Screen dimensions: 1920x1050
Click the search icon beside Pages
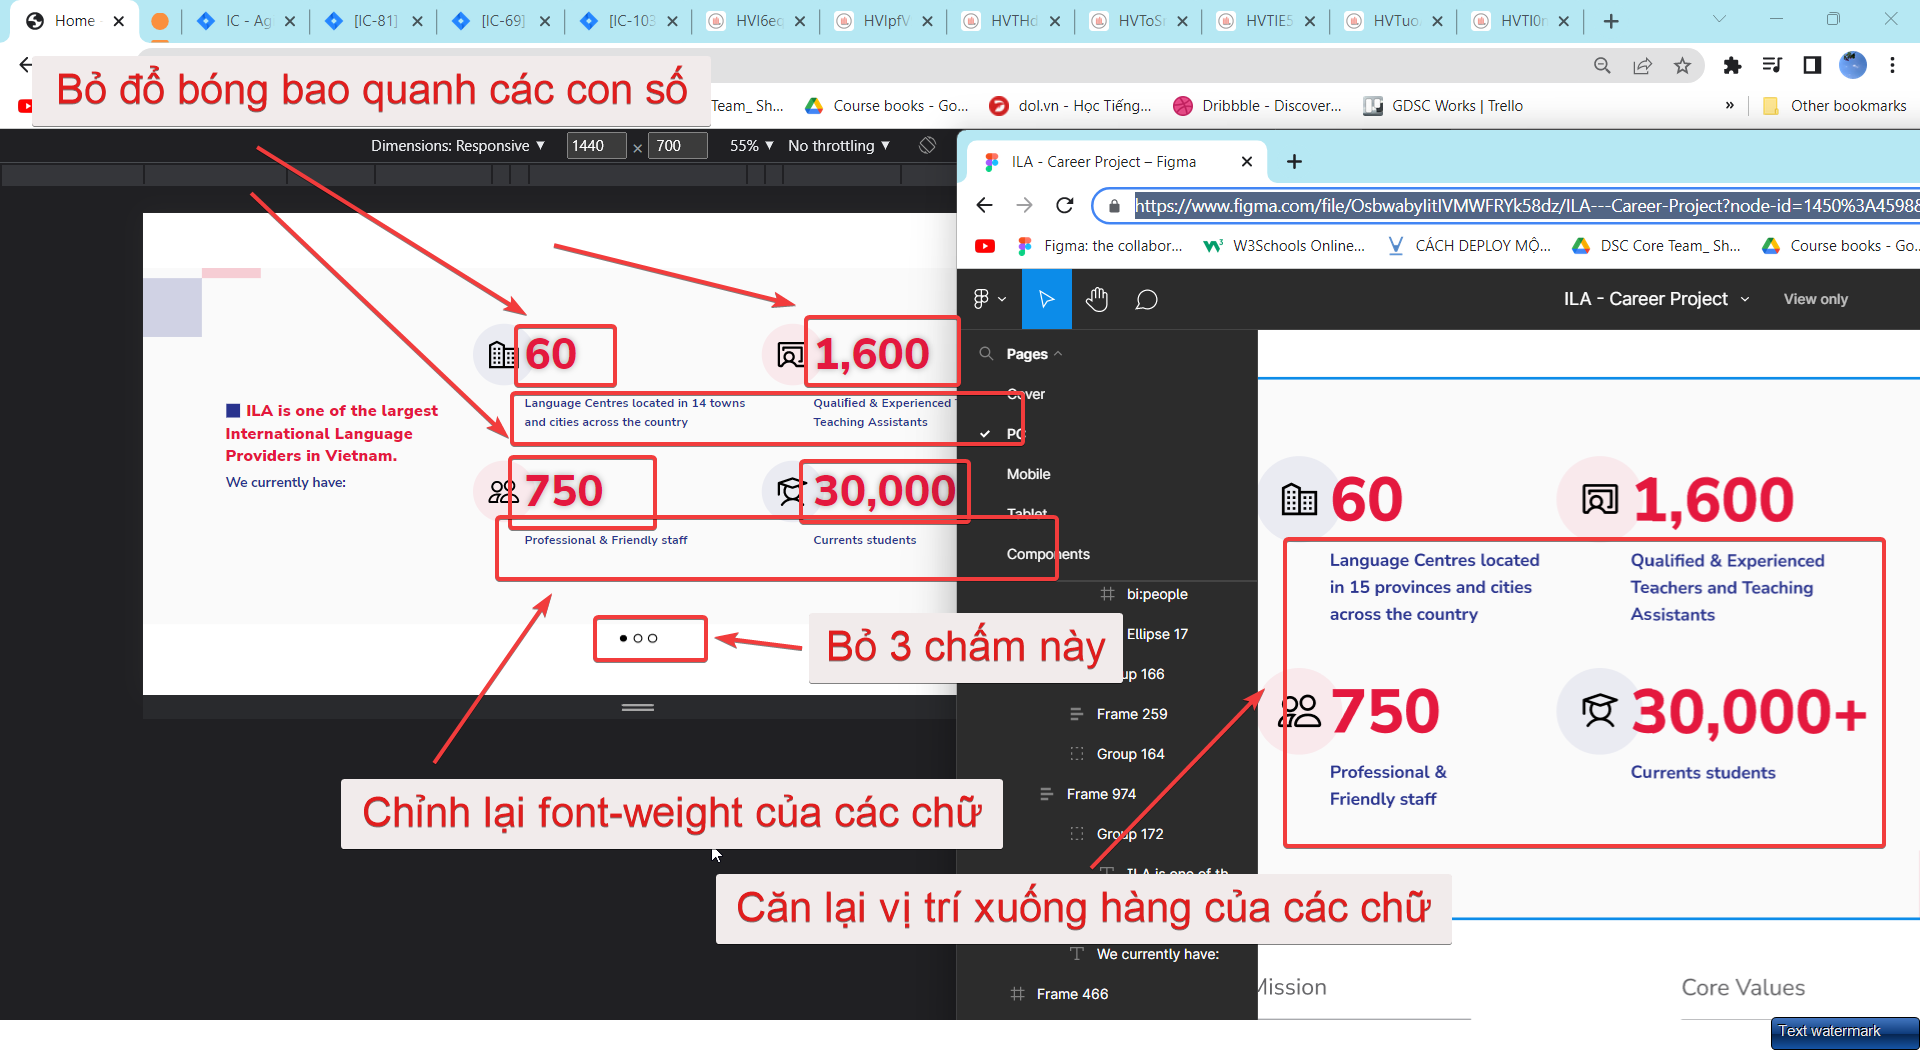click(x=986, y=353)
